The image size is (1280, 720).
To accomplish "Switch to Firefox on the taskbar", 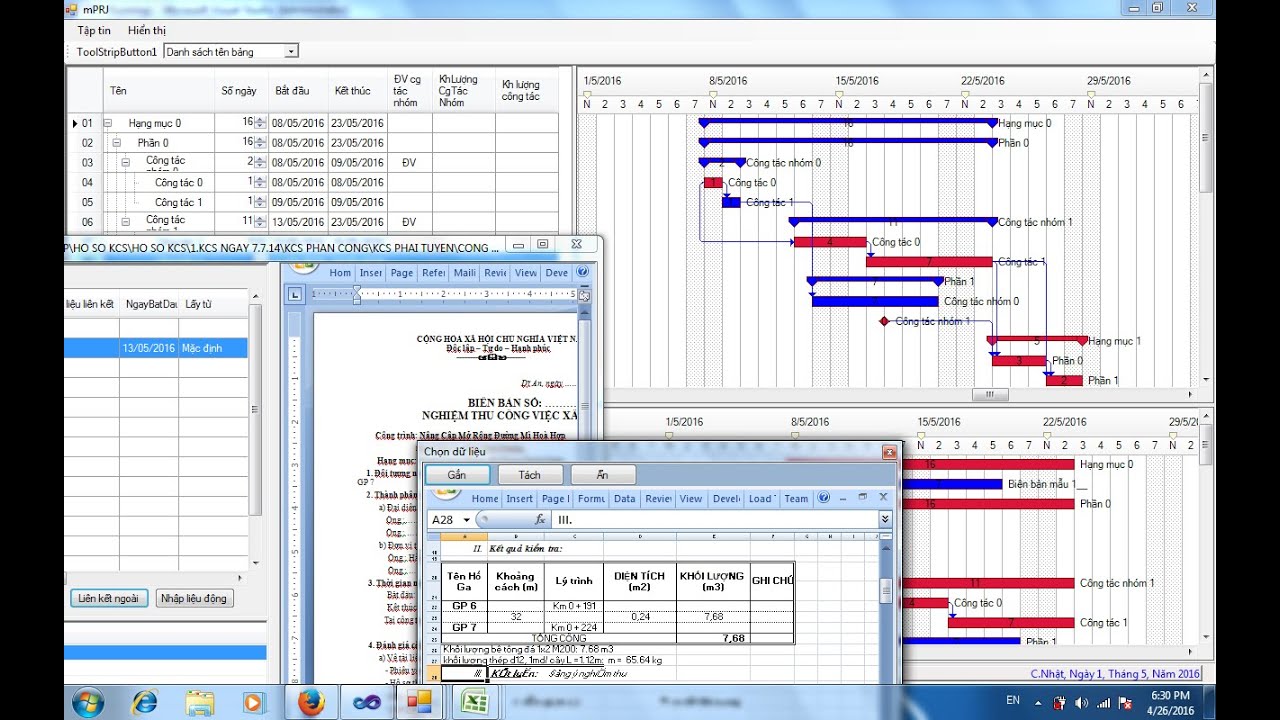I will point(311,702).
